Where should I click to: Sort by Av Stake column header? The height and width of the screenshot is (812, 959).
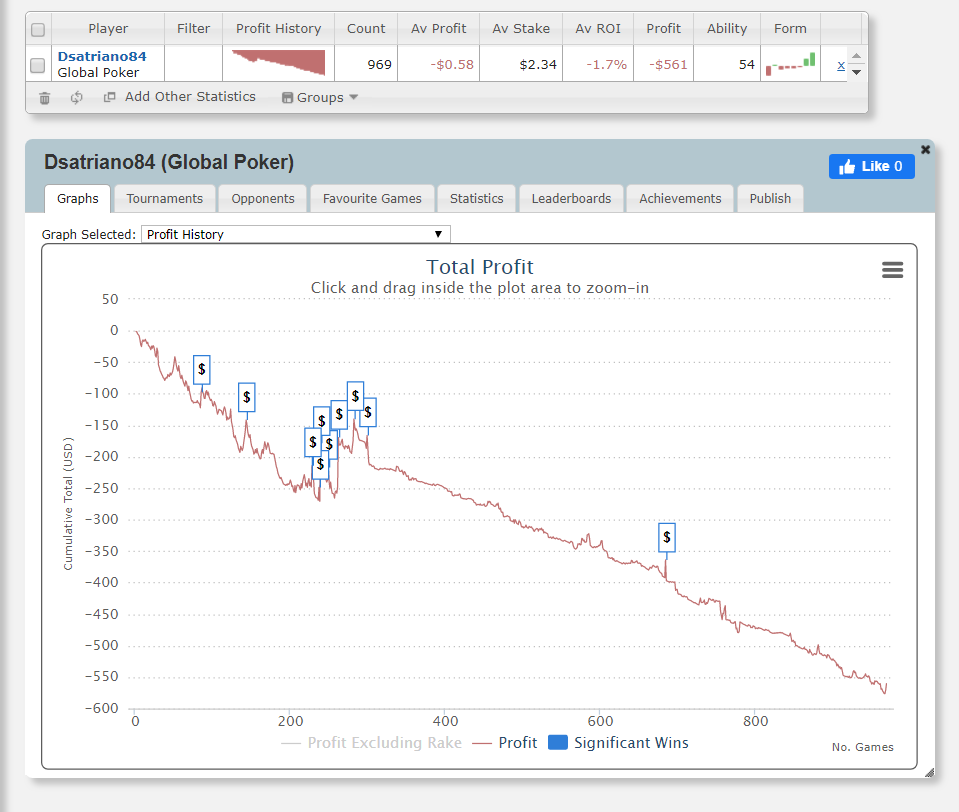pyautogui.click(x=520, y=29)
